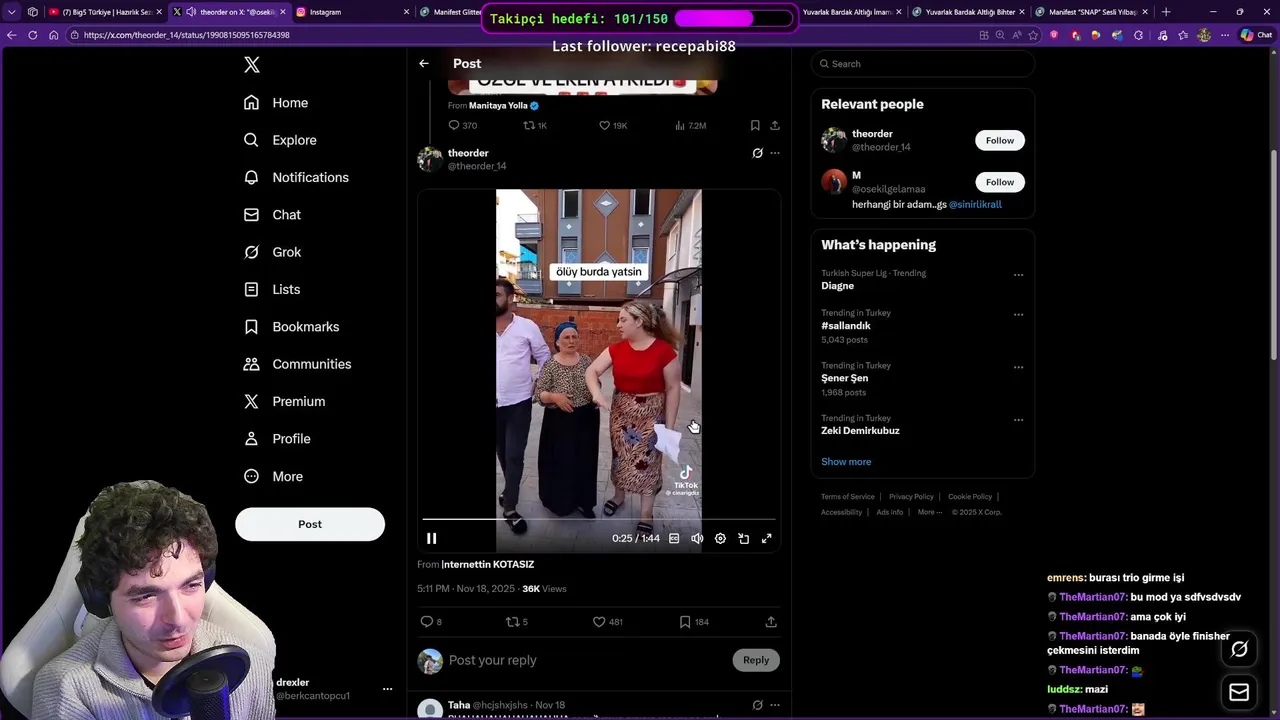The width and height of the screenshot is (1280, 720).
Task: Open floating Grok button
Action: (1239, 650)
